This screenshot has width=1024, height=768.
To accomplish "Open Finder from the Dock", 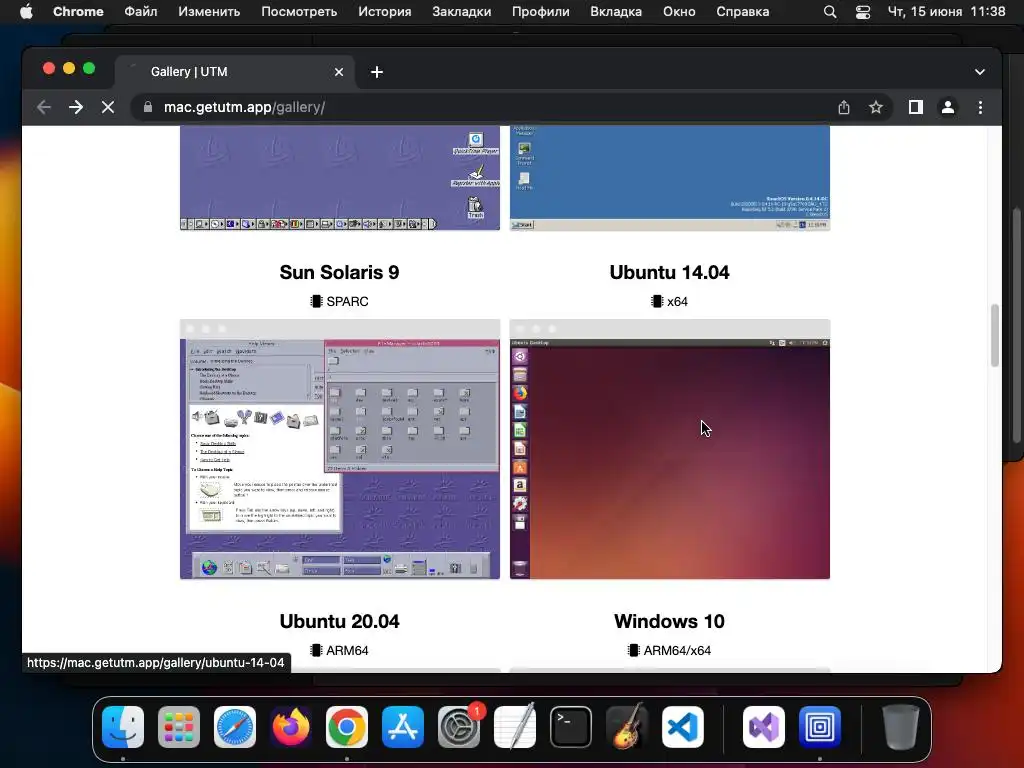I will tap(123, 727).
